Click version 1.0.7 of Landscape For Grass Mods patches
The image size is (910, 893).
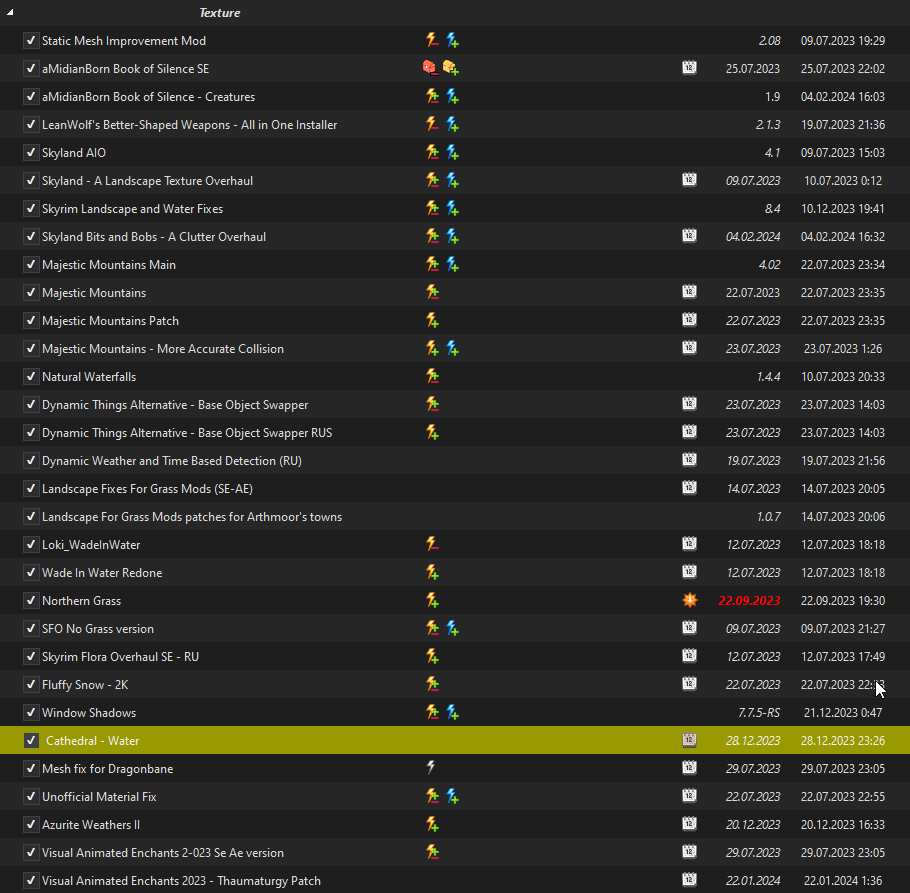pyautogui.click(x=768, y=517)
